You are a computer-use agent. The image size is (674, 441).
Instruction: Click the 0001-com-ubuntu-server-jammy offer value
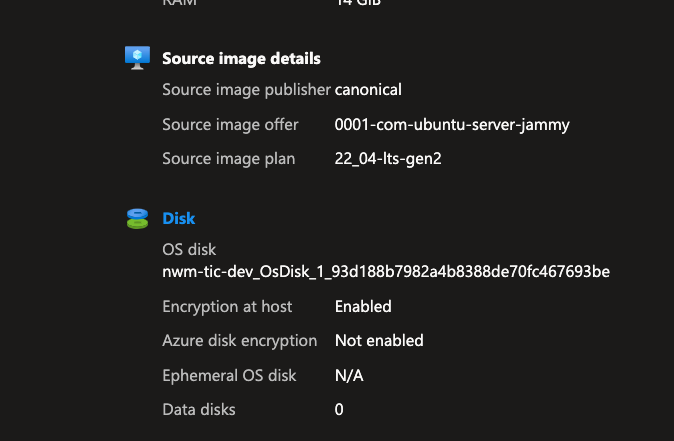pyautogui.click(x=452, y=125)
